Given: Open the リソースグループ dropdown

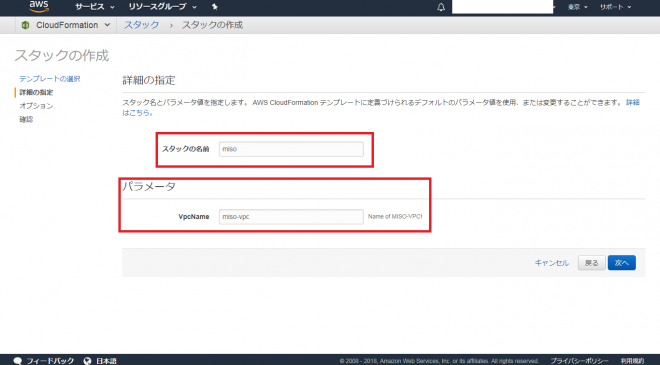Looking at the screenshot, I should tap(162, 7).
